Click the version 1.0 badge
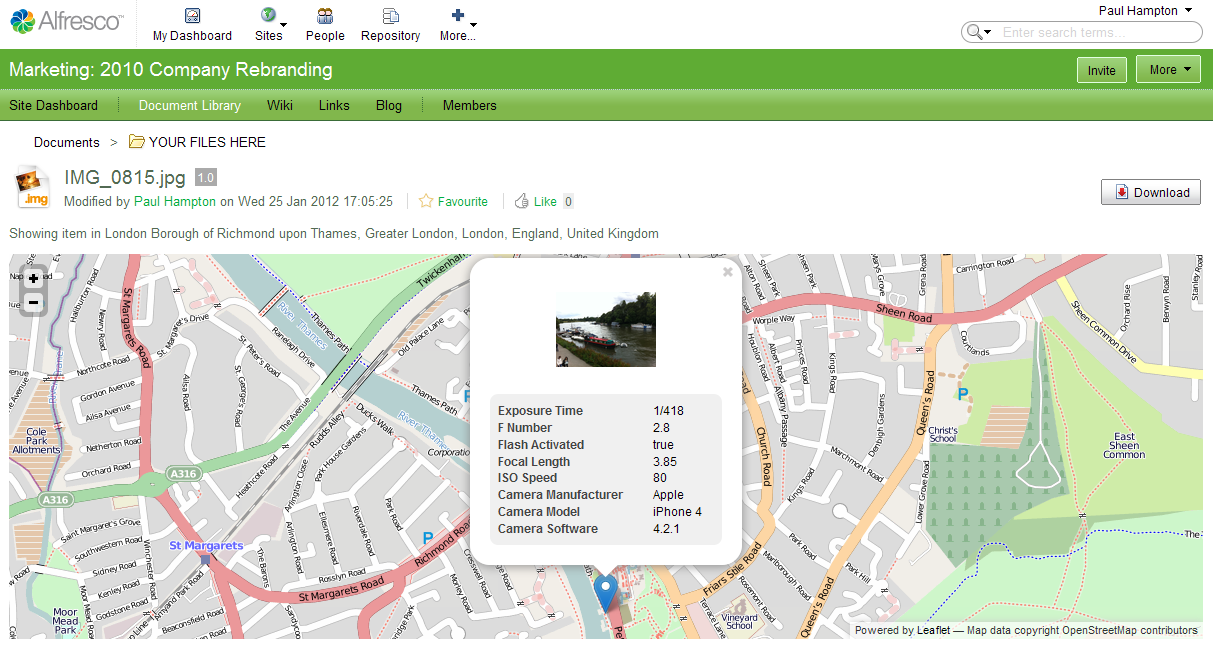The height and width of the screenshot is (646, 1213). 205,177
